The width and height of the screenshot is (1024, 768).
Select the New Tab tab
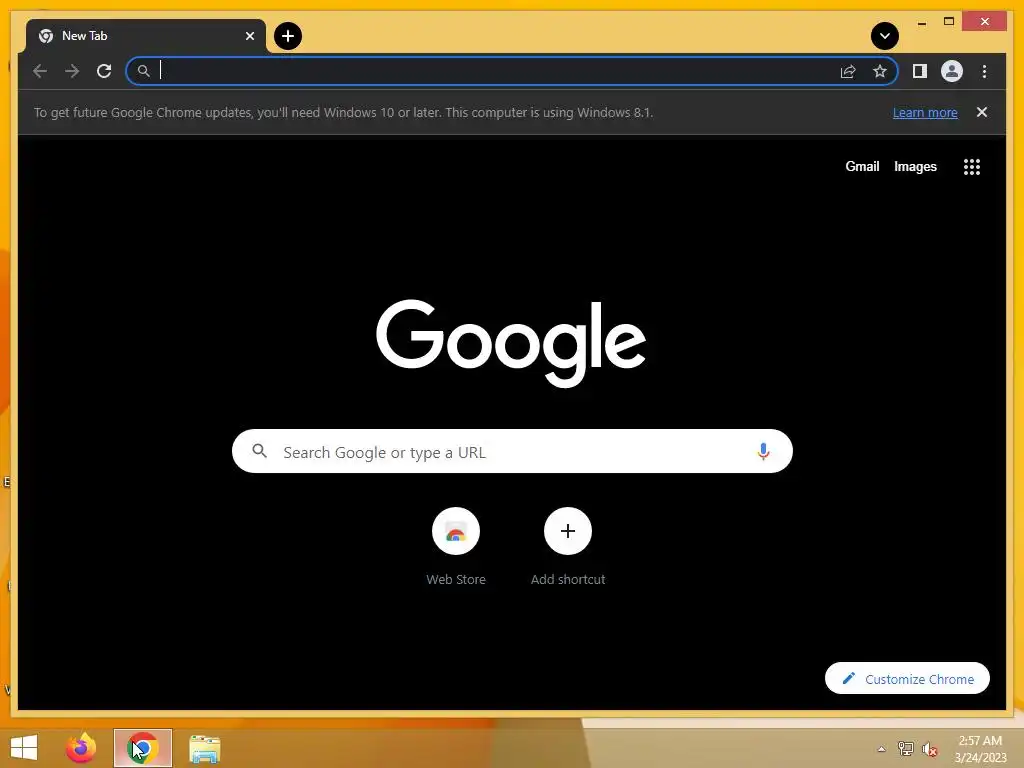tap(146, 36)
